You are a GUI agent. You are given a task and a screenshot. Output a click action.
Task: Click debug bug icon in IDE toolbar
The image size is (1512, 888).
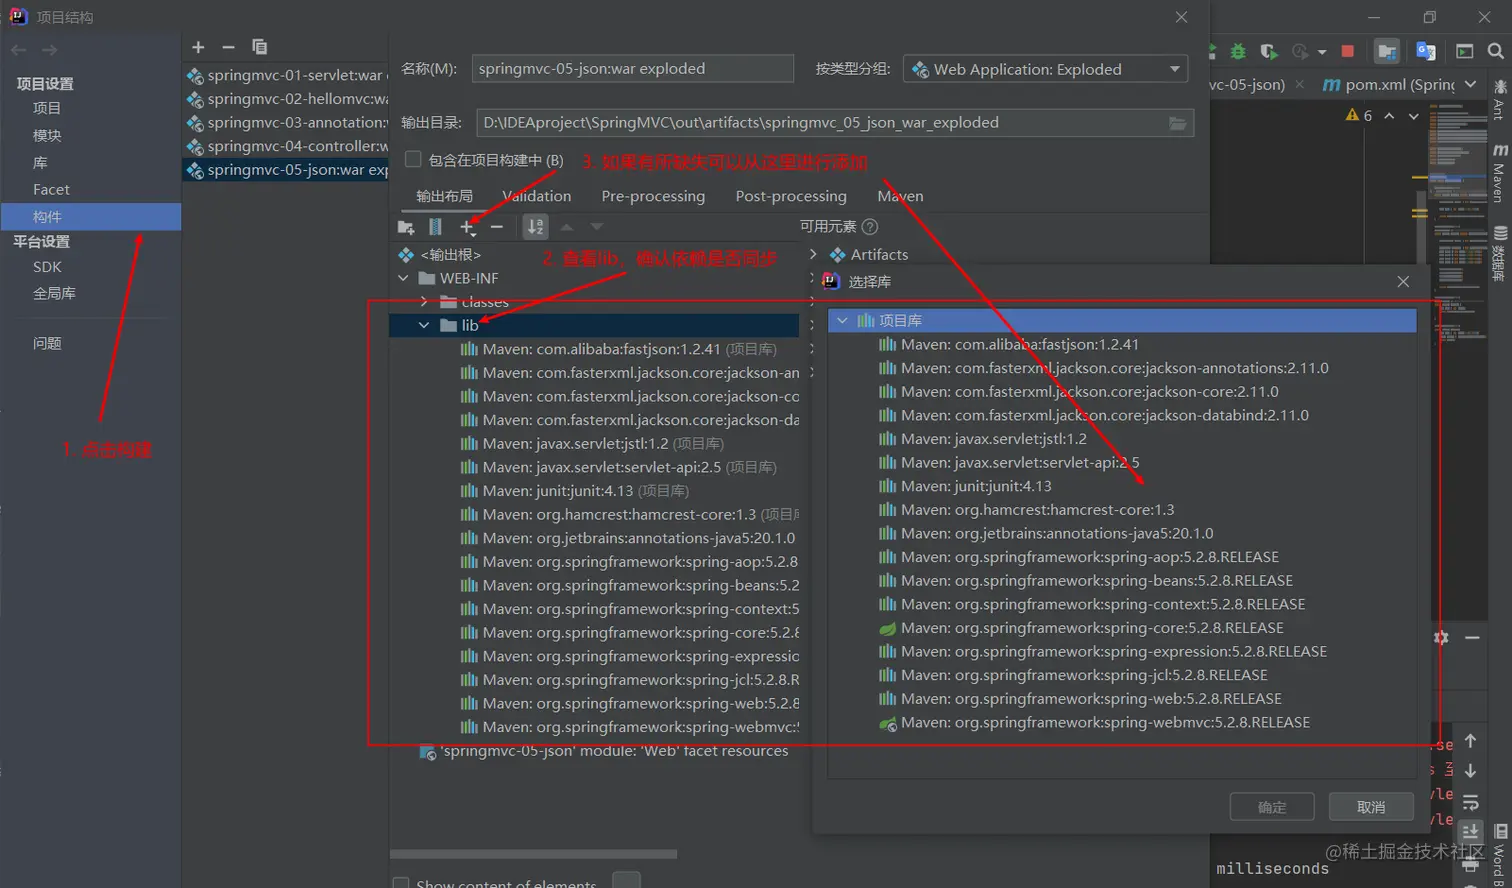1238,51
